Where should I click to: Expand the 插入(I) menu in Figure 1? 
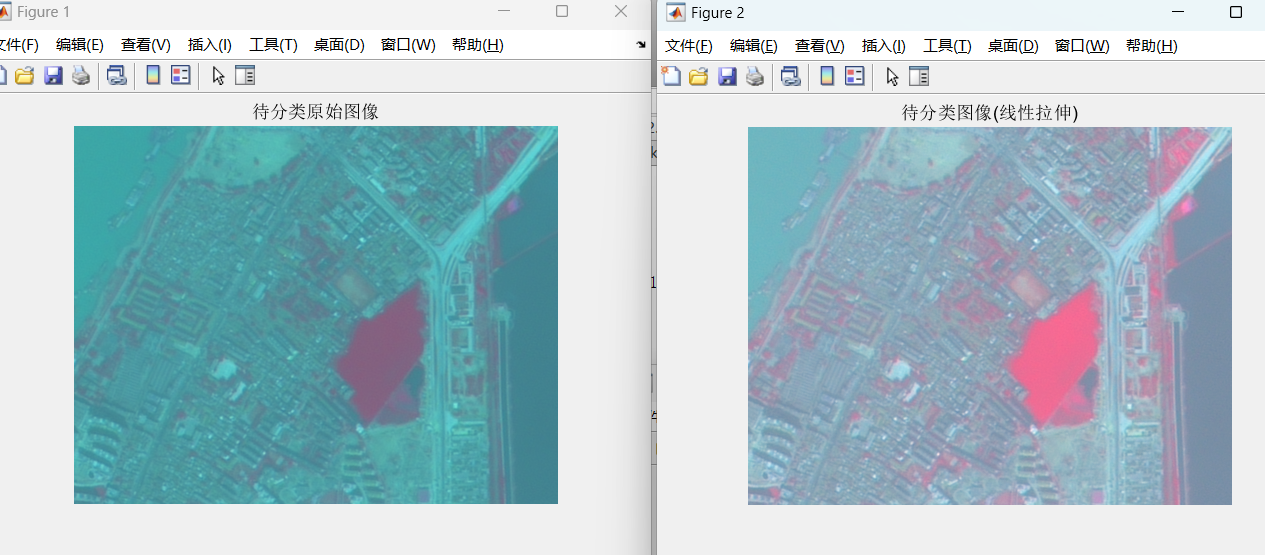[209, 45]
